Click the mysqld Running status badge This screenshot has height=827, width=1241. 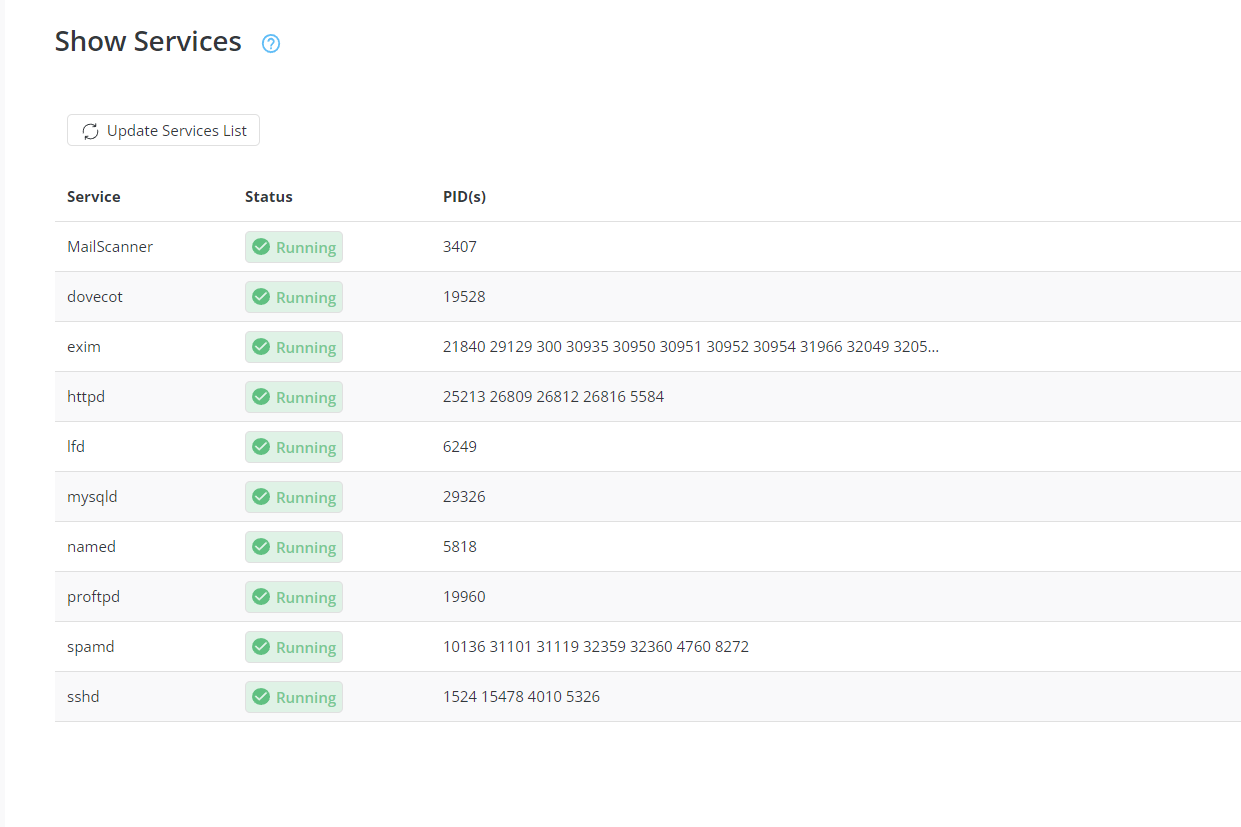(x=294, y=497)
